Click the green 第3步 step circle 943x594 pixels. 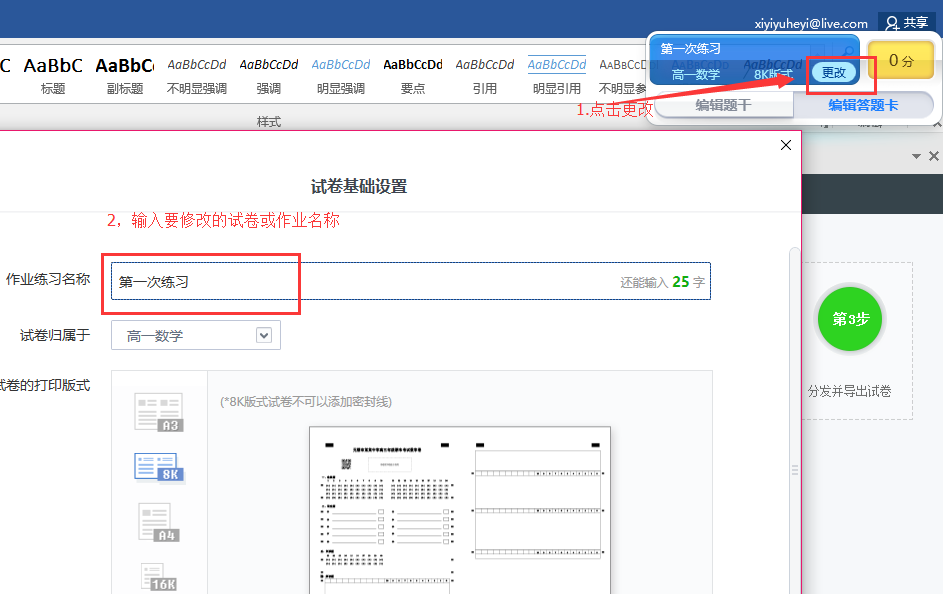click(849, 319)
